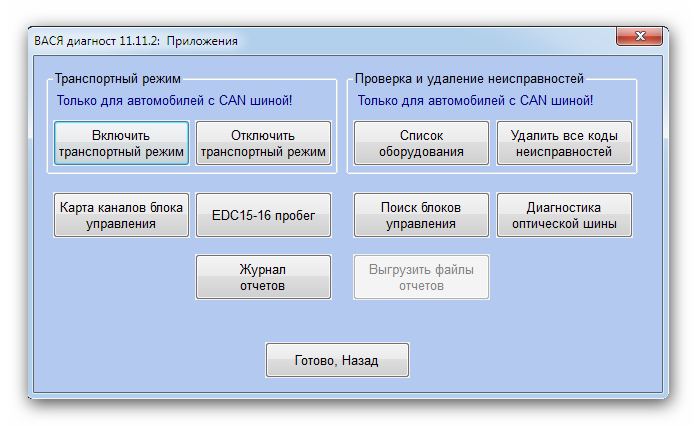Click Транспортный режим group label
This screenshot has width=696, height=426.
coord(118,78)
